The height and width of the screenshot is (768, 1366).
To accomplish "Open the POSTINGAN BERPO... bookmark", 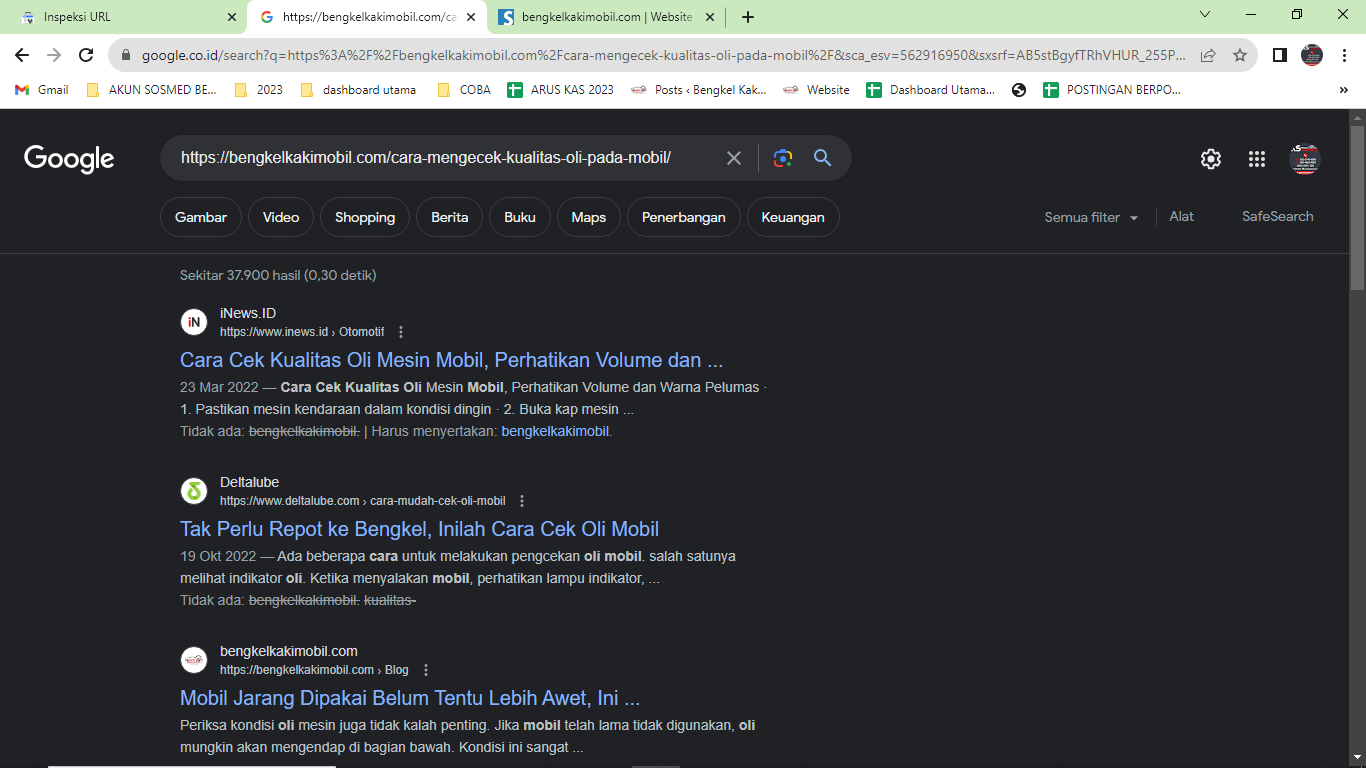I will coord(1112,90).
